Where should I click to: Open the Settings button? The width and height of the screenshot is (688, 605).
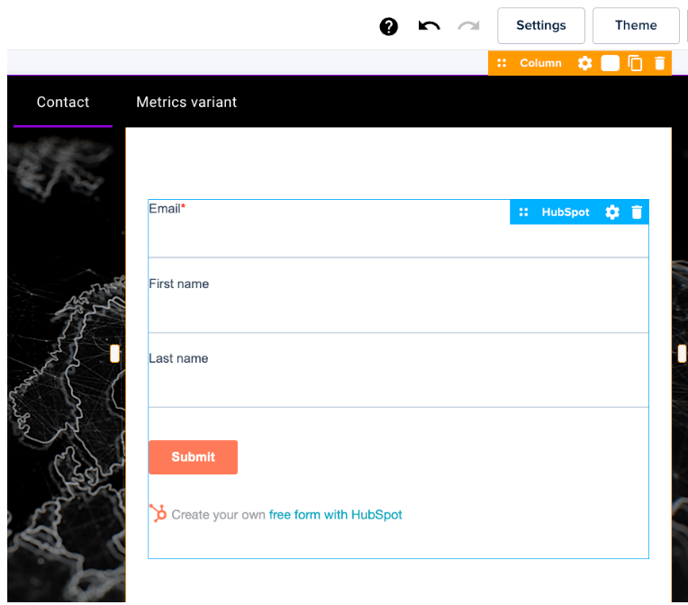541,26
